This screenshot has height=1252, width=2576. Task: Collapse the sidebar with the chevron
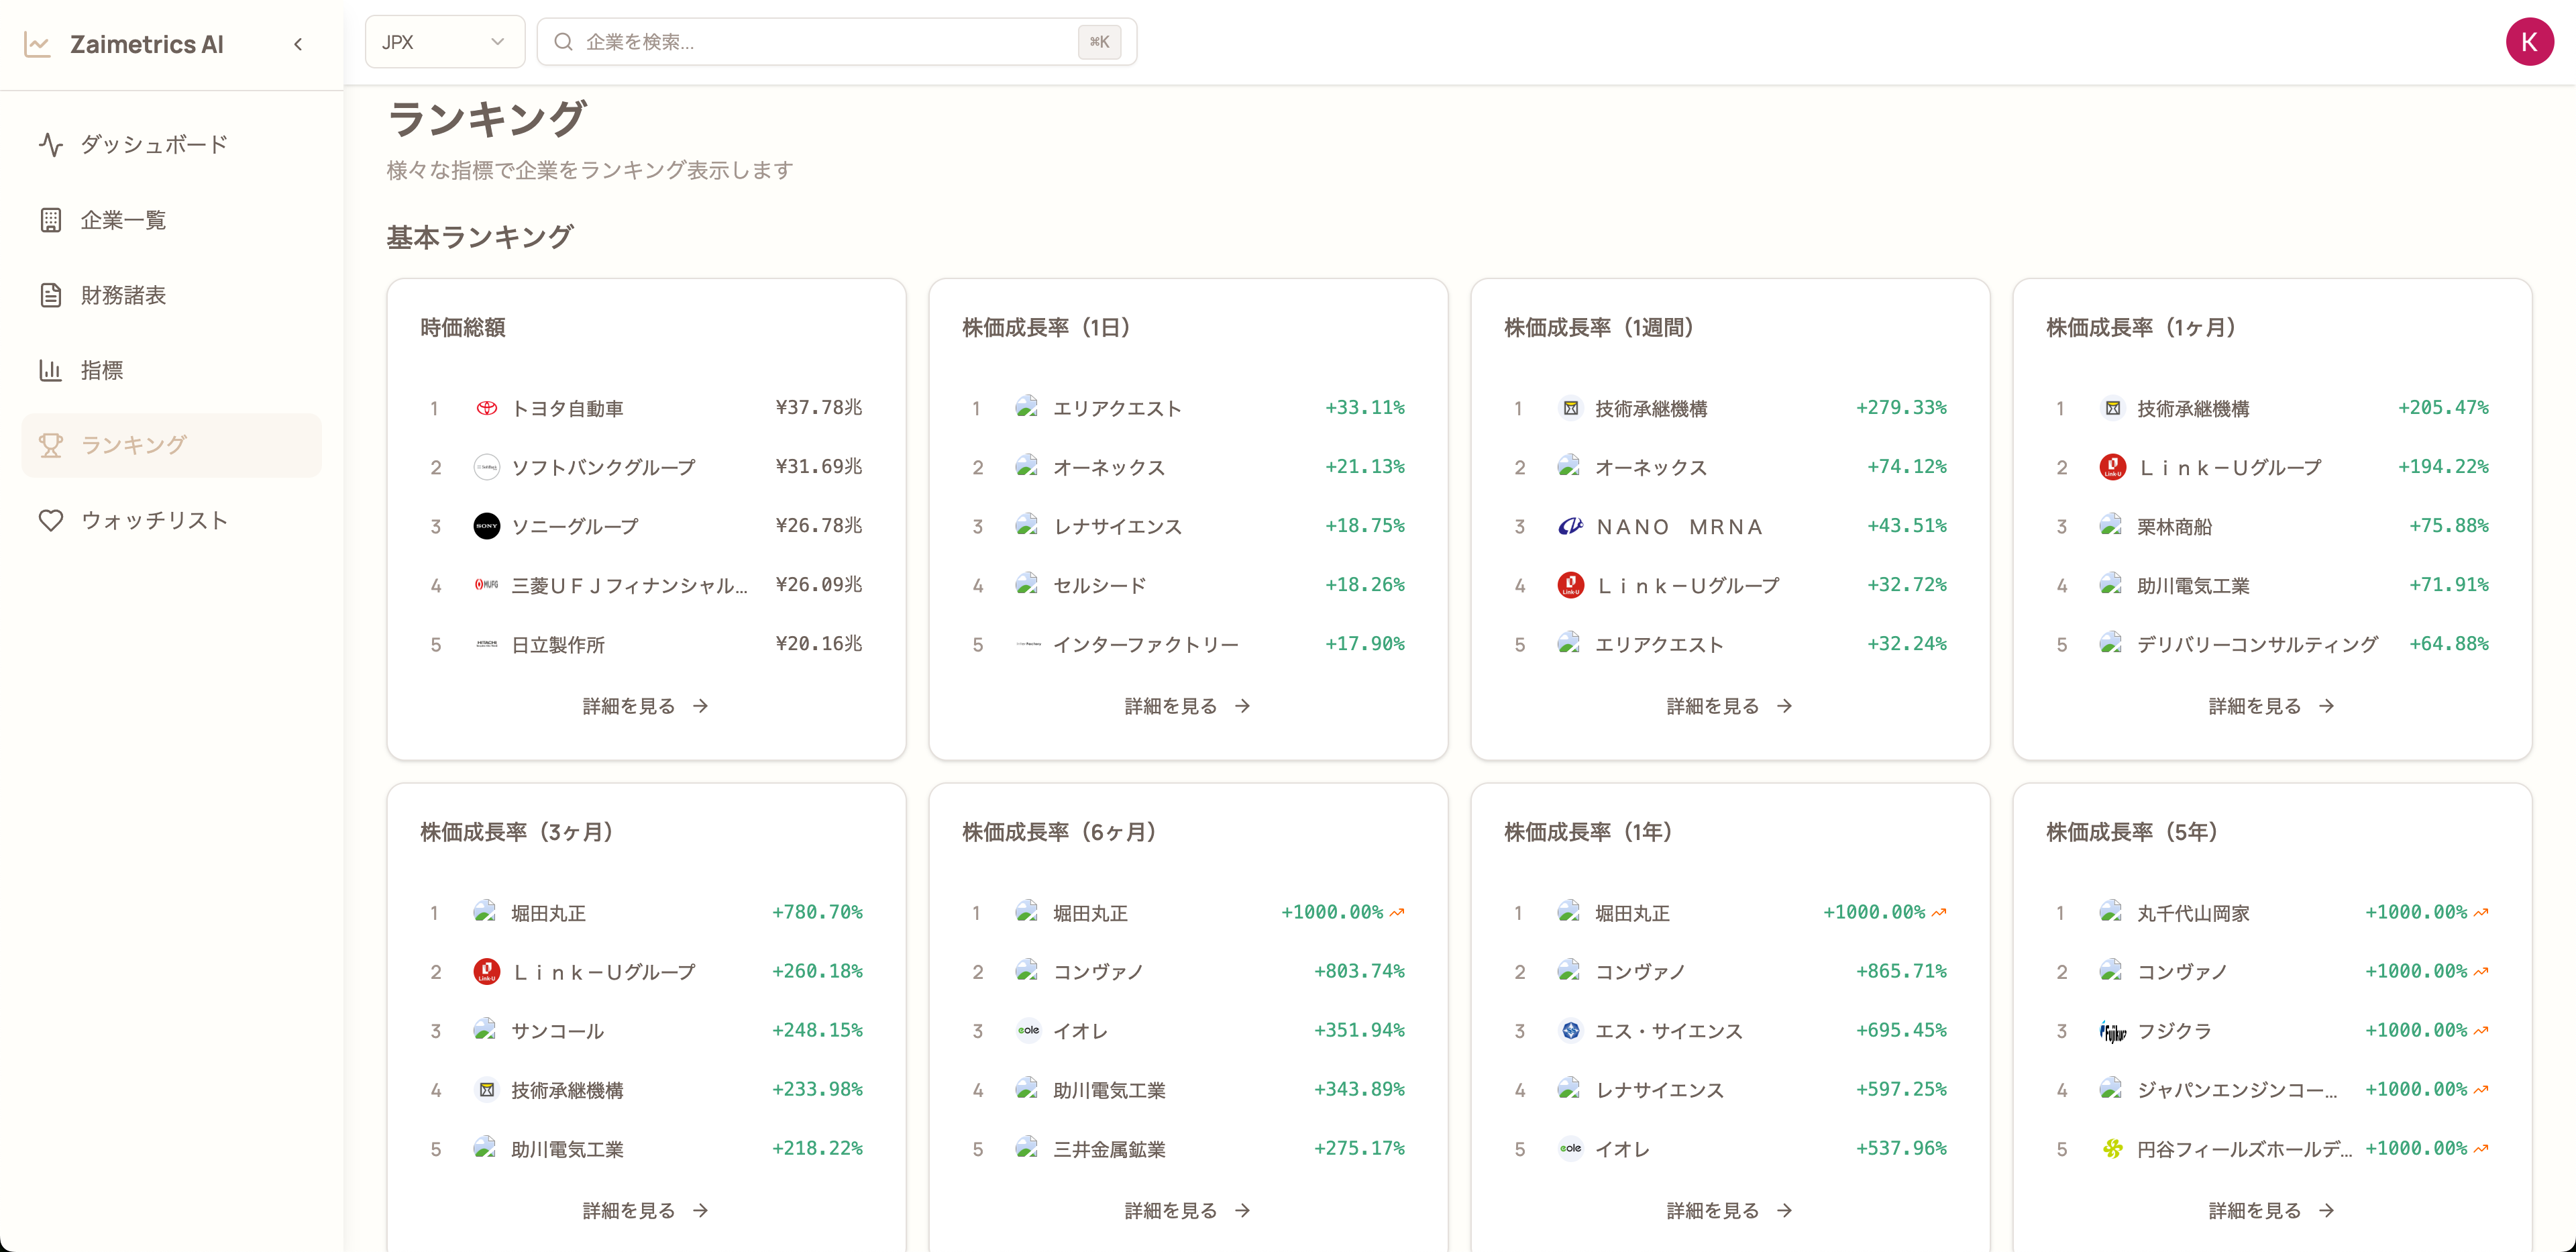pyautogui.click(x=298, y=44)
